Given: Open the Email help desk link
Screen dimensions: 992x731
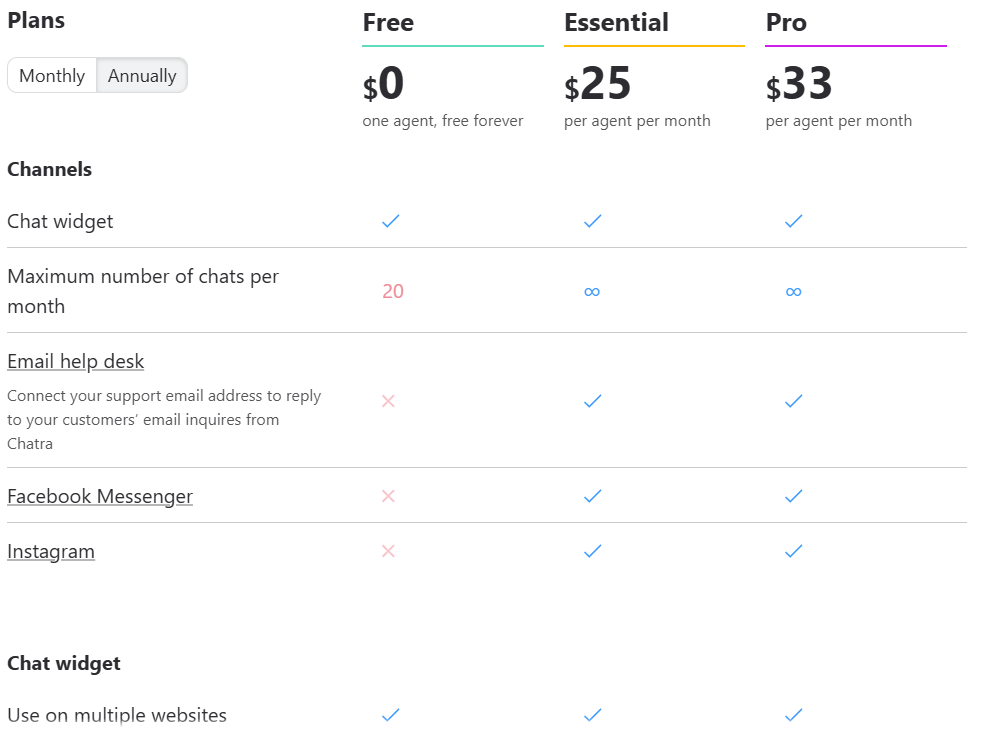Looking at the screenshot, I should 76,361.
